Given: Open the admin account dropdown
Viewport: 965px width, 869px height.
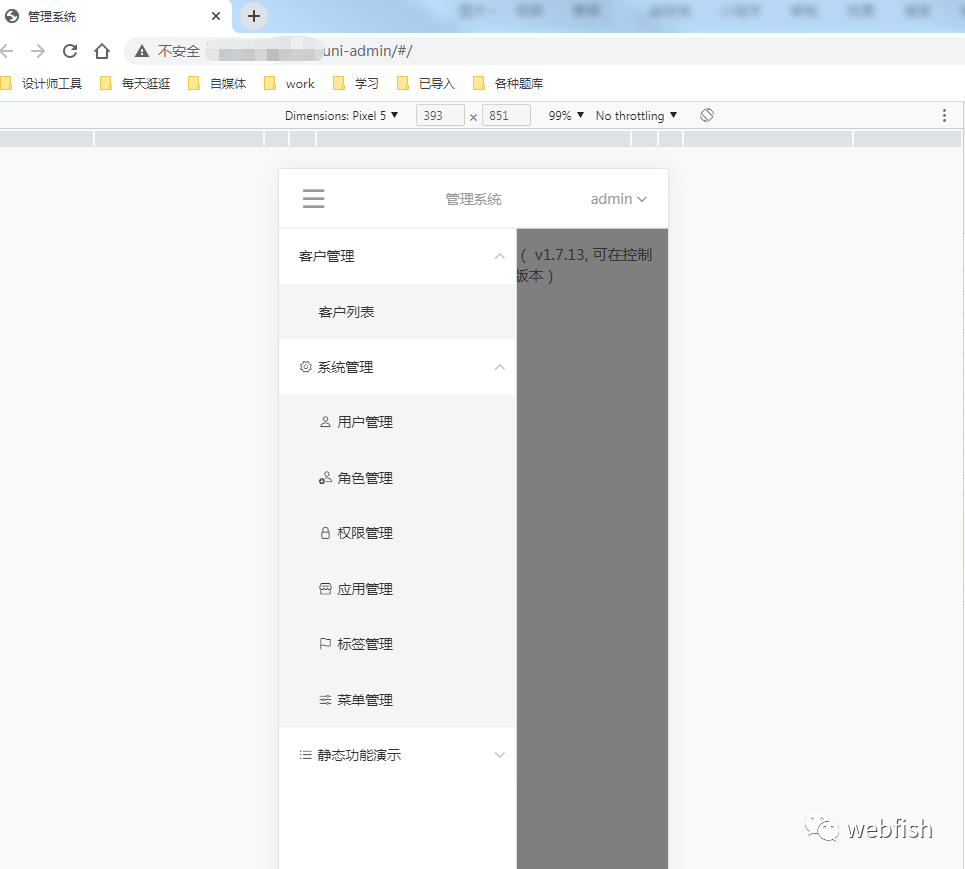Looking at the screenshot, I should click(x=618, y=198).
